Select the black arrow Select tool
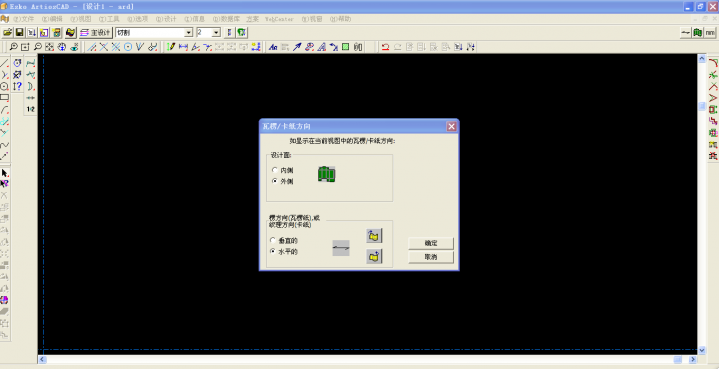The width and height of the screenshot is (719, 369). click(x=5, y=173)
